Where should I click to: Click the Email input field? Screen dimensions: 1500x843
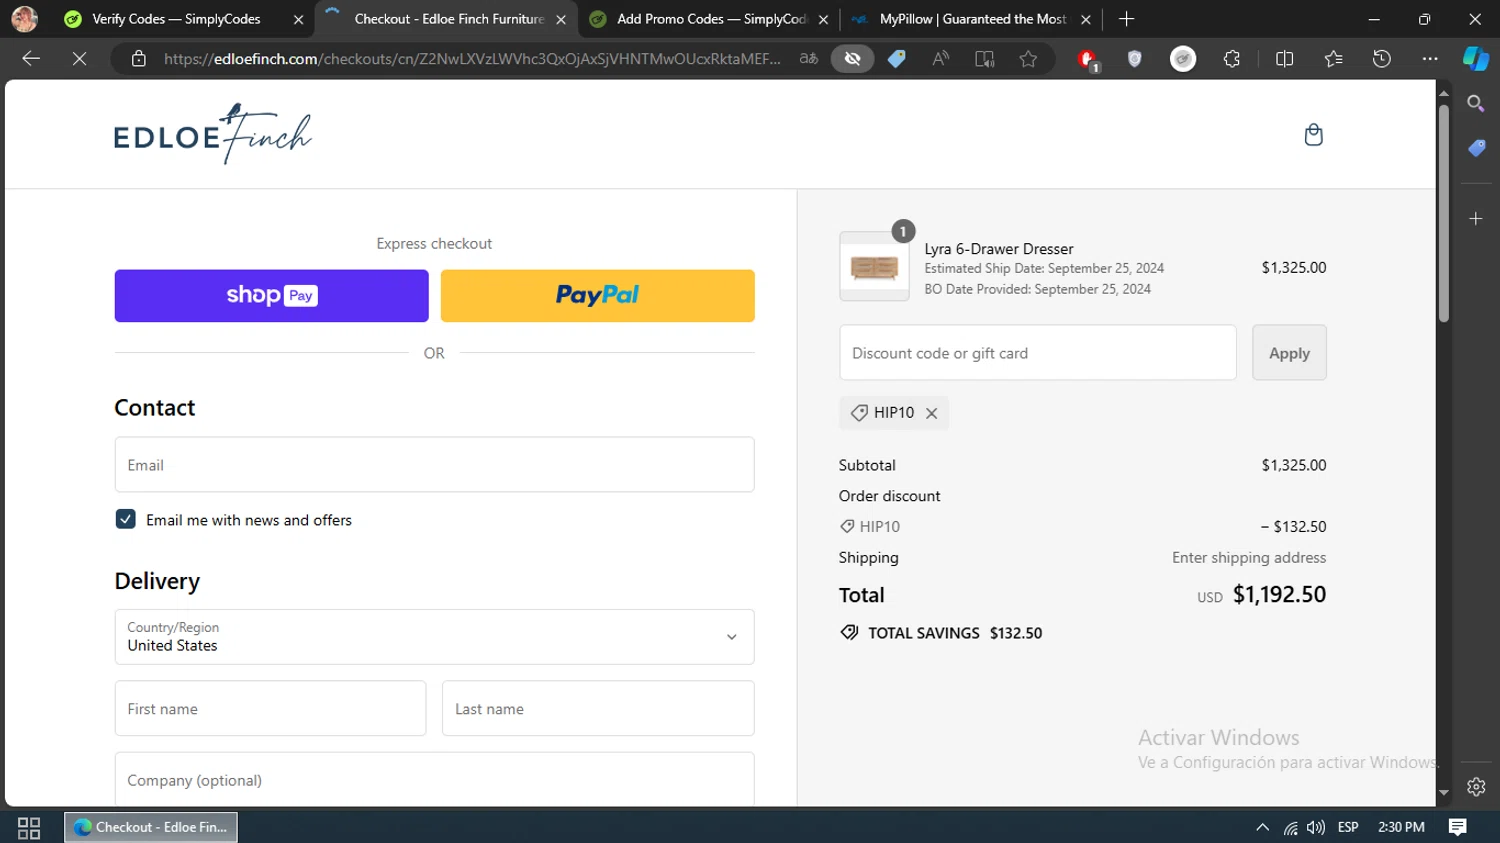click(434, 465)
